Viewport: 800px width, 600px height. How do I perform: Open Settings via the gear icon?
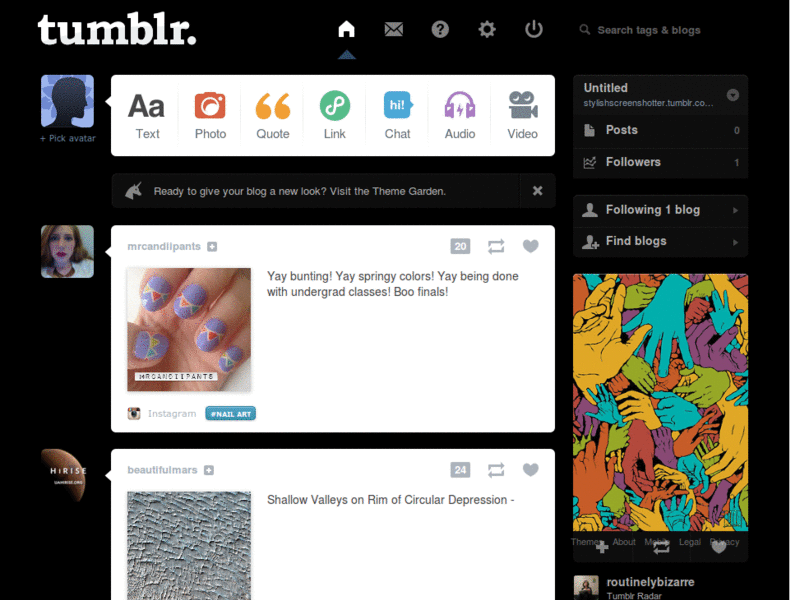pos(487,29)
